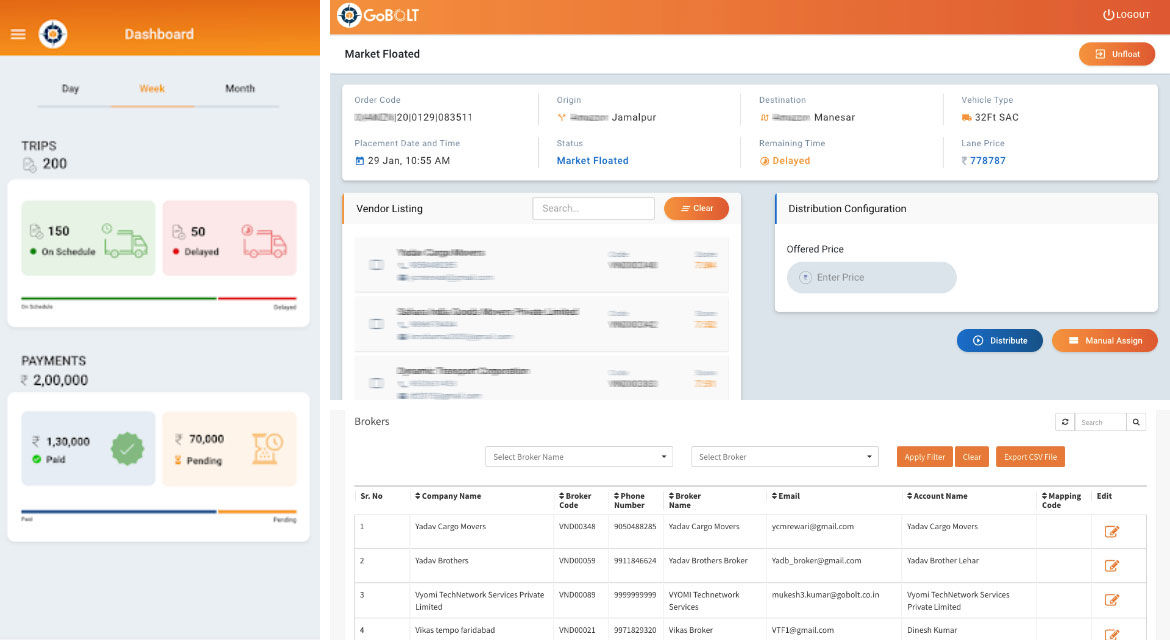
Task: Open the 778787 lane price link
Action: [988, 161]
